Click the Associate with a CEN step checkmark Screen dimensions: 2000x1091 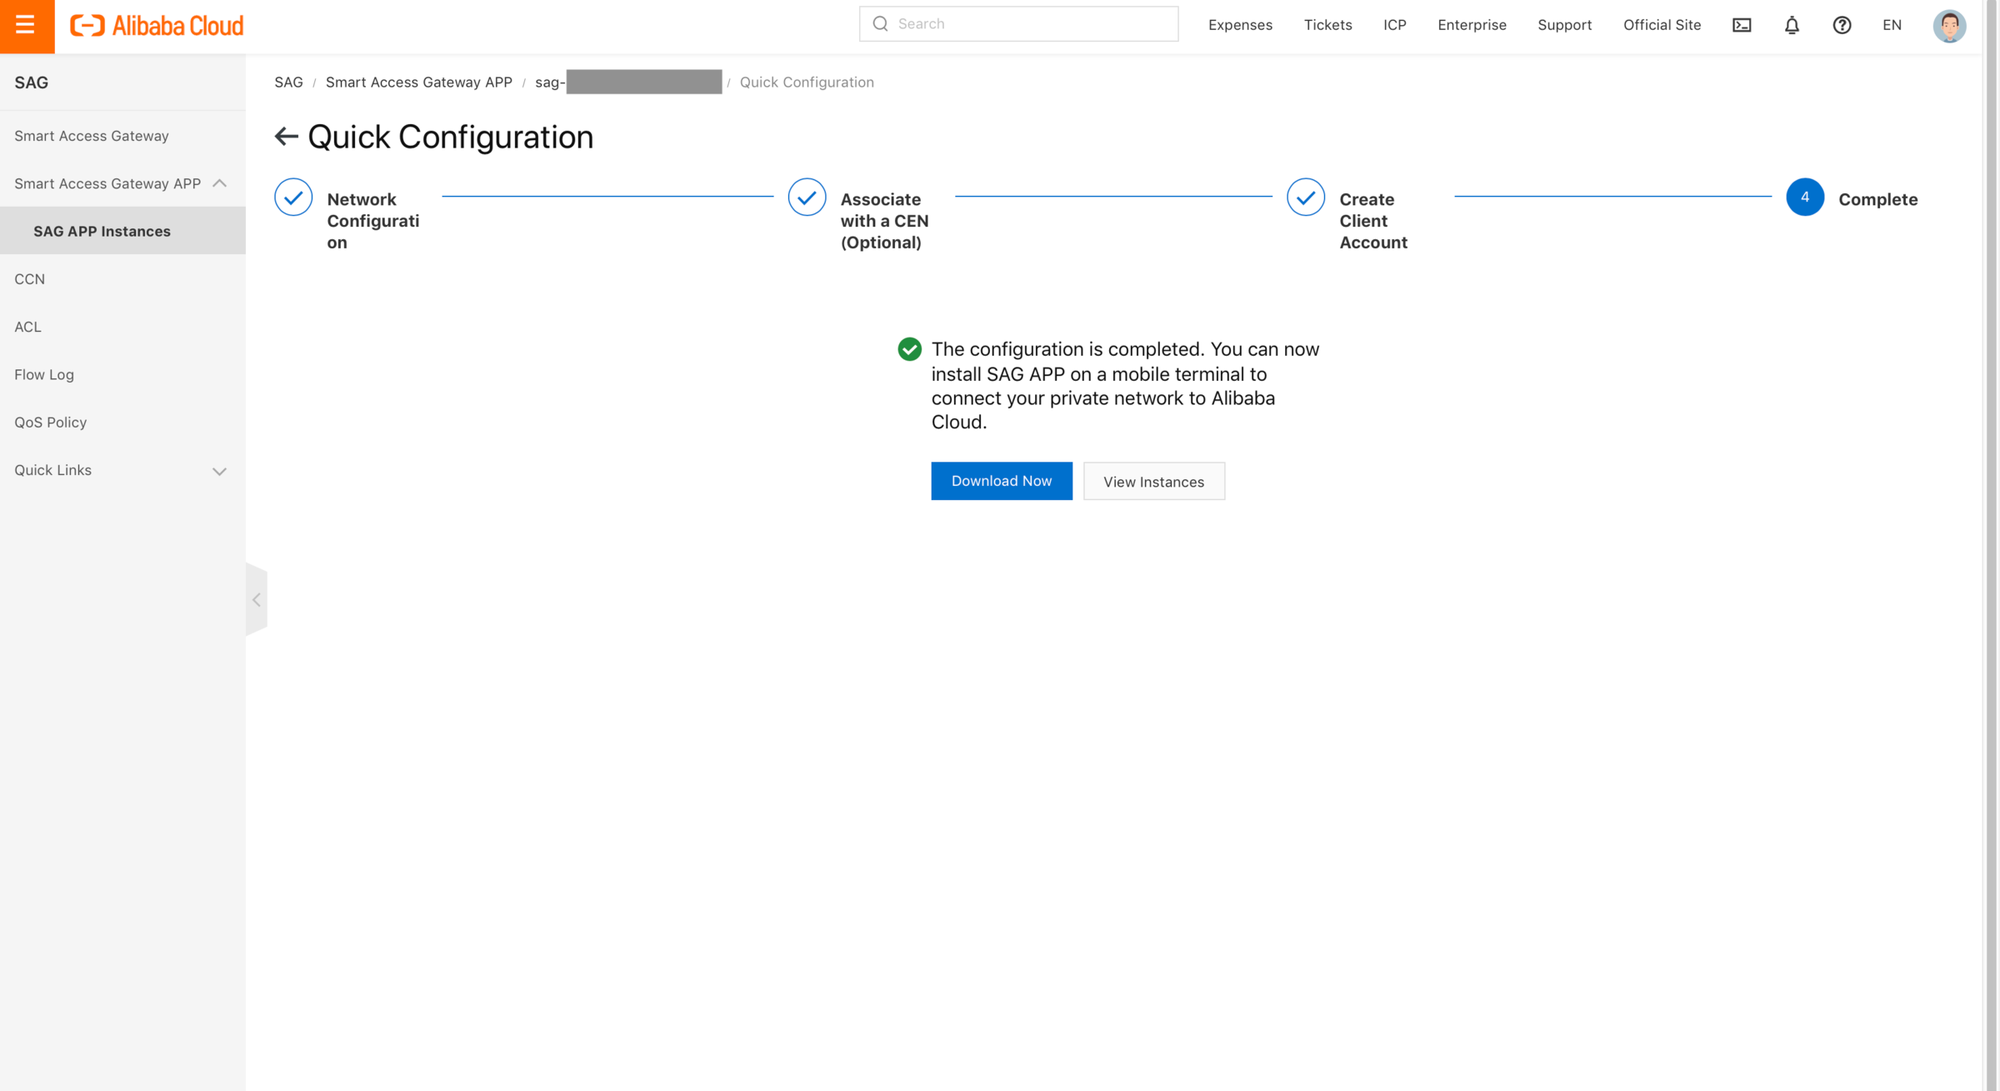point(806,197)
